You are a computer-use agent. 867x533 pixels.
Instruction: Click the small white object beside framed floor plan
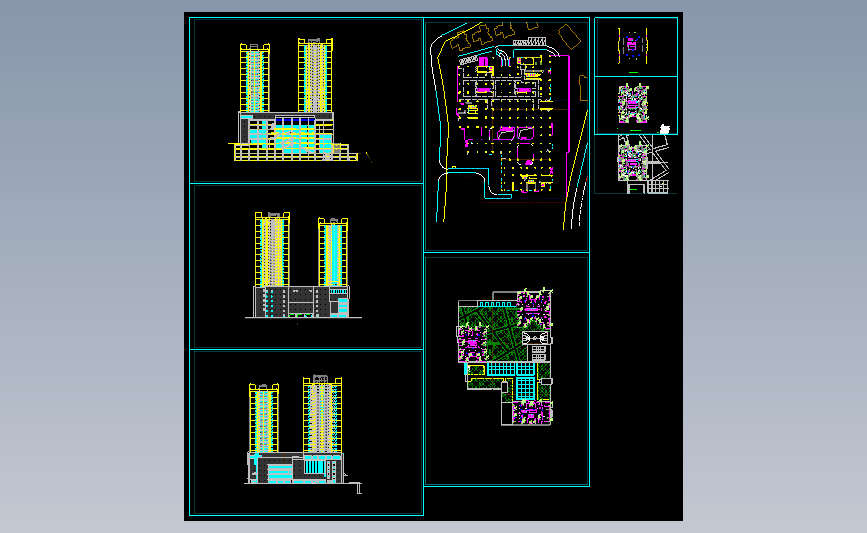coord(665,129)
